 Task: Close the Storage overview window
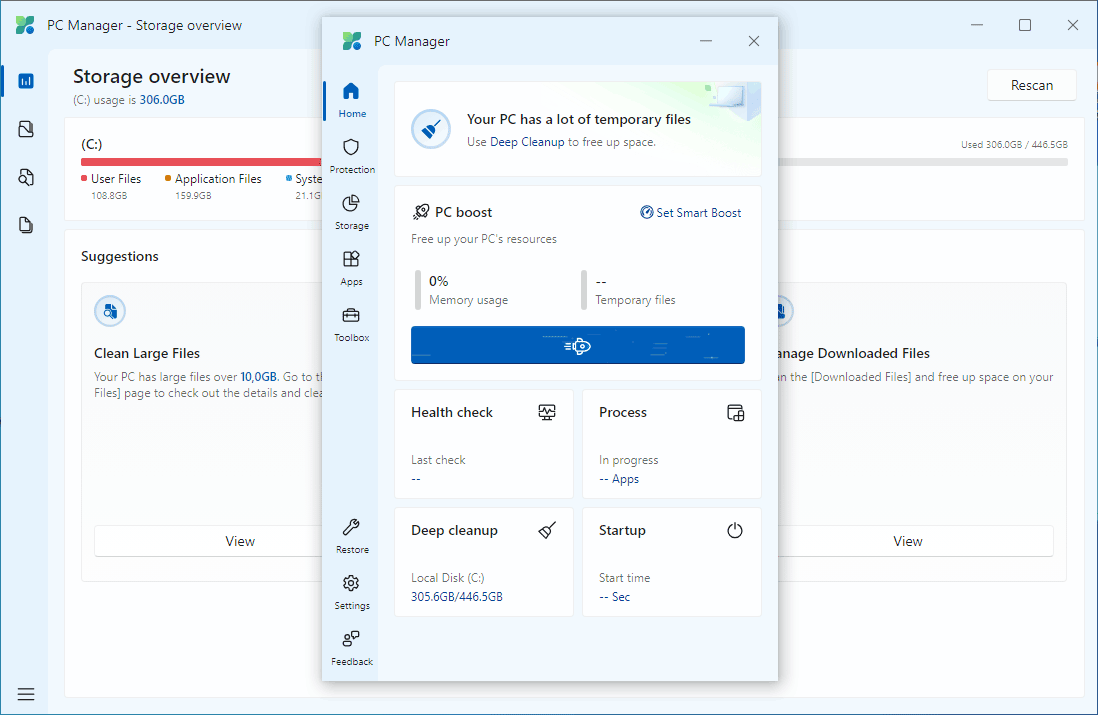point(1072,25)
